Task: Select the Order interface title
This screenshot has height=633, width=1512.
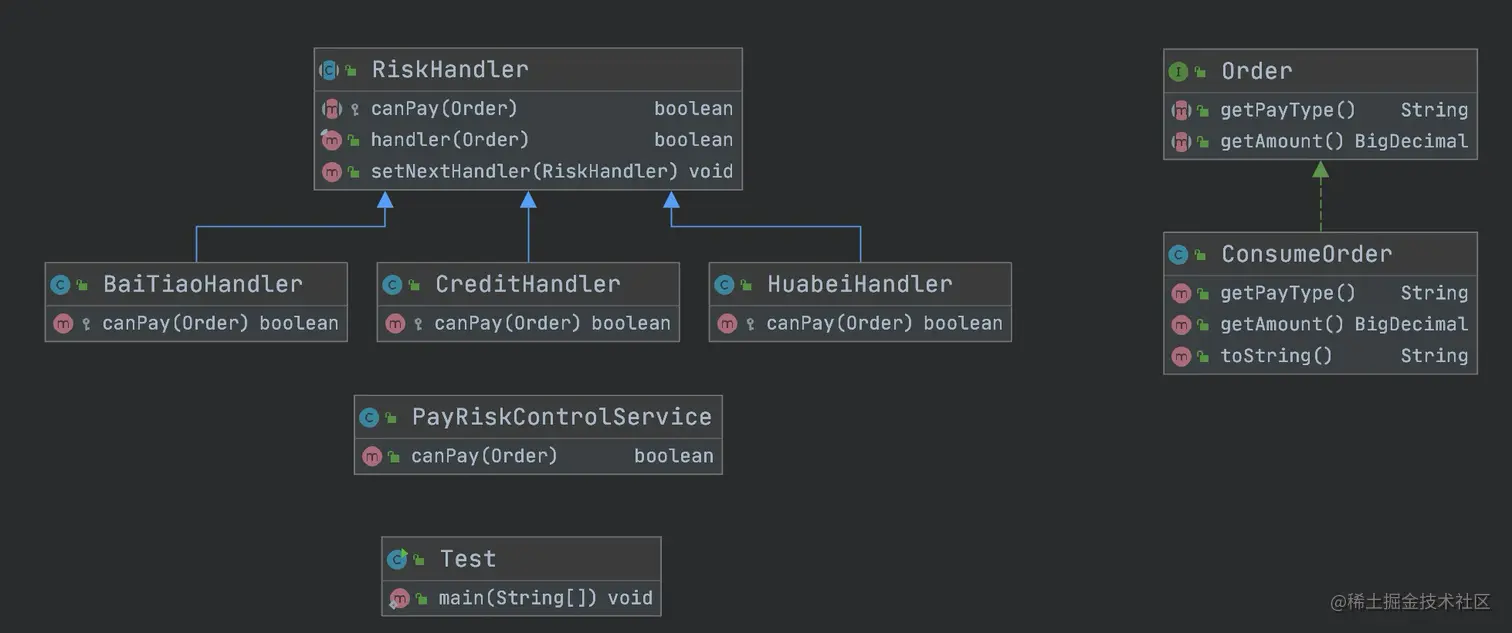Action: [1257, 71]
